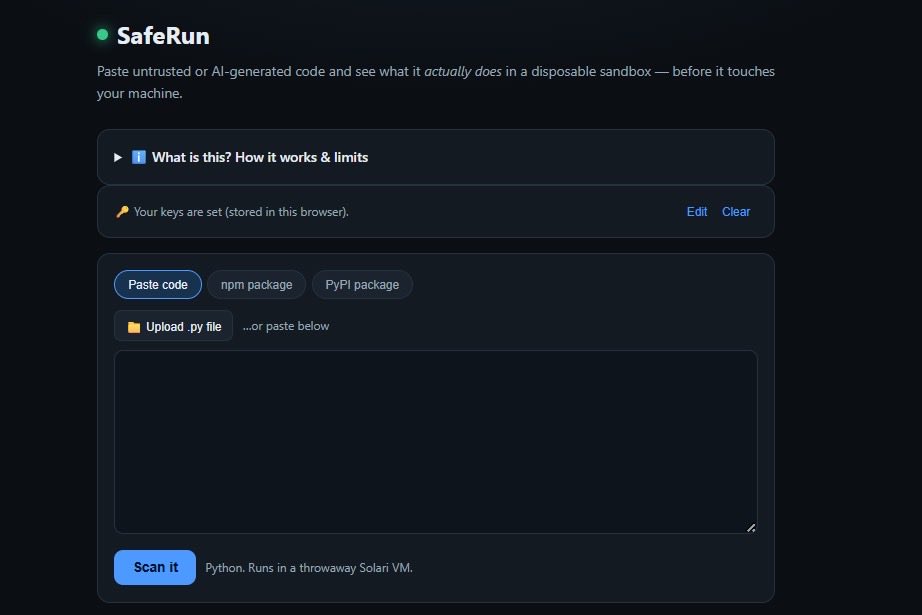Click '...or paste below' hint text
922x615 pixels.
point(286,326)
